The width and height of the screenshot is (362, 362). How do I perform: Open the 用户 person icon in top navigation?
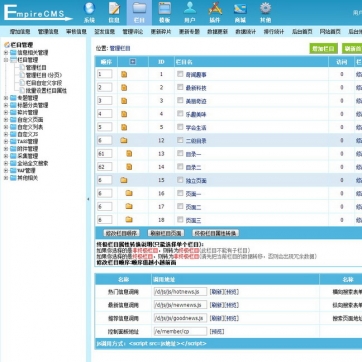point(190,9)
